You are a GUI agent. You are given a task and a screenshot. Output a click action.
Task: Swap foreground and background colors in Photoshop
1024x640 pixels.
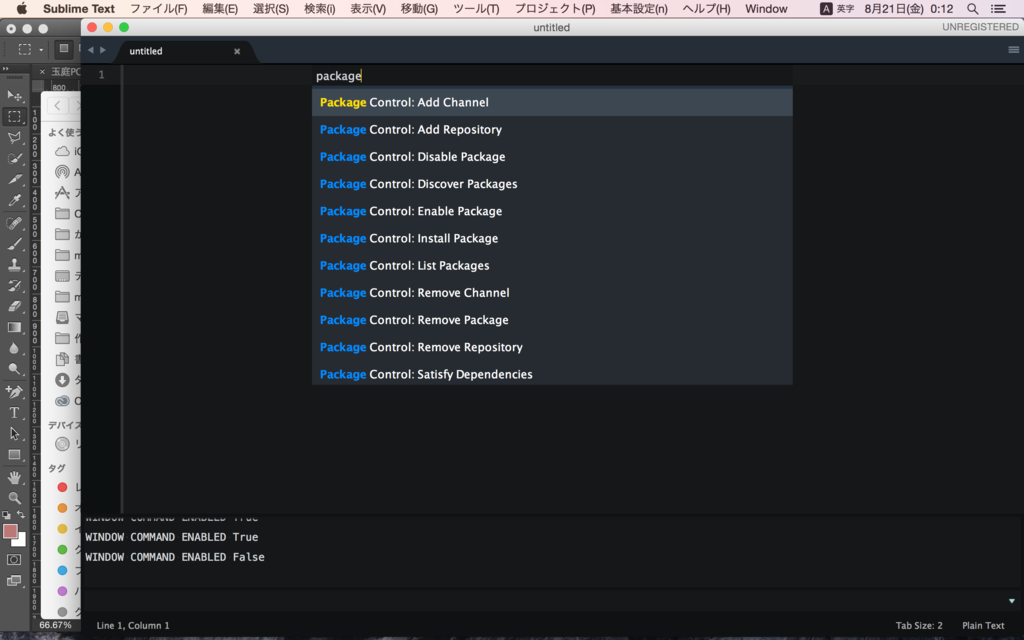pos(21,515)
